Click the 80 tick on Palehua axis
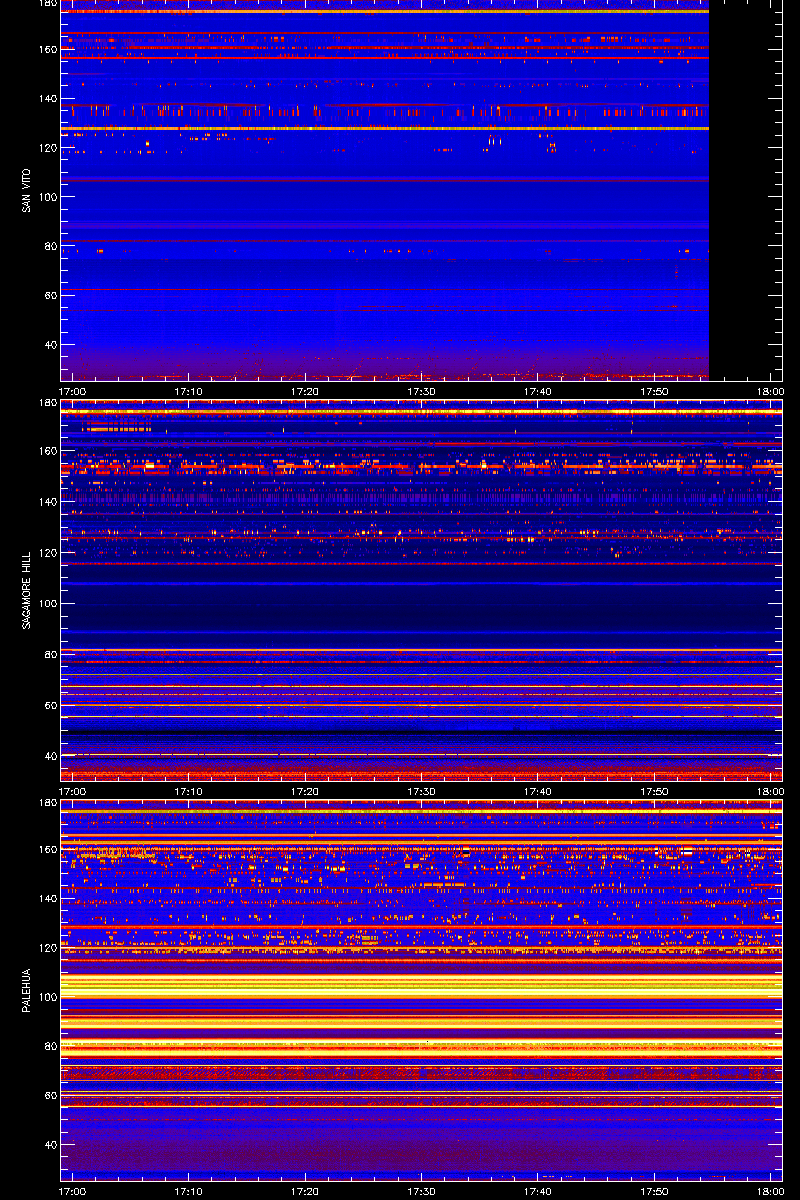800x1200 pixels. 50,1046
